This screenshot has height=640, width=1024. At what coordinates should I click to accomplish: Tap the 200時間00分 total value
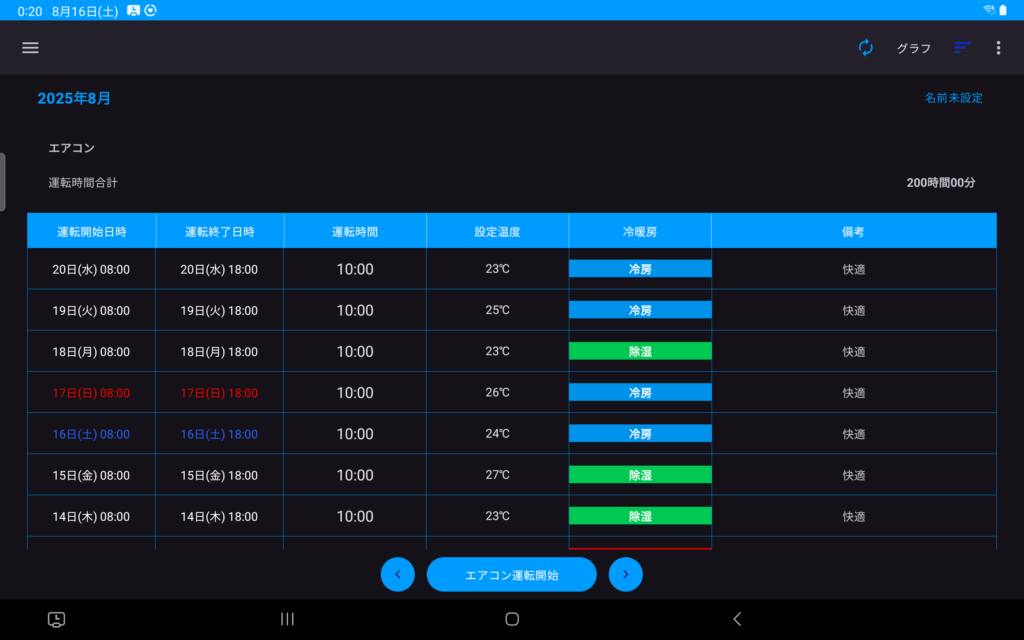pyautogui.click(x=940, y=183)
